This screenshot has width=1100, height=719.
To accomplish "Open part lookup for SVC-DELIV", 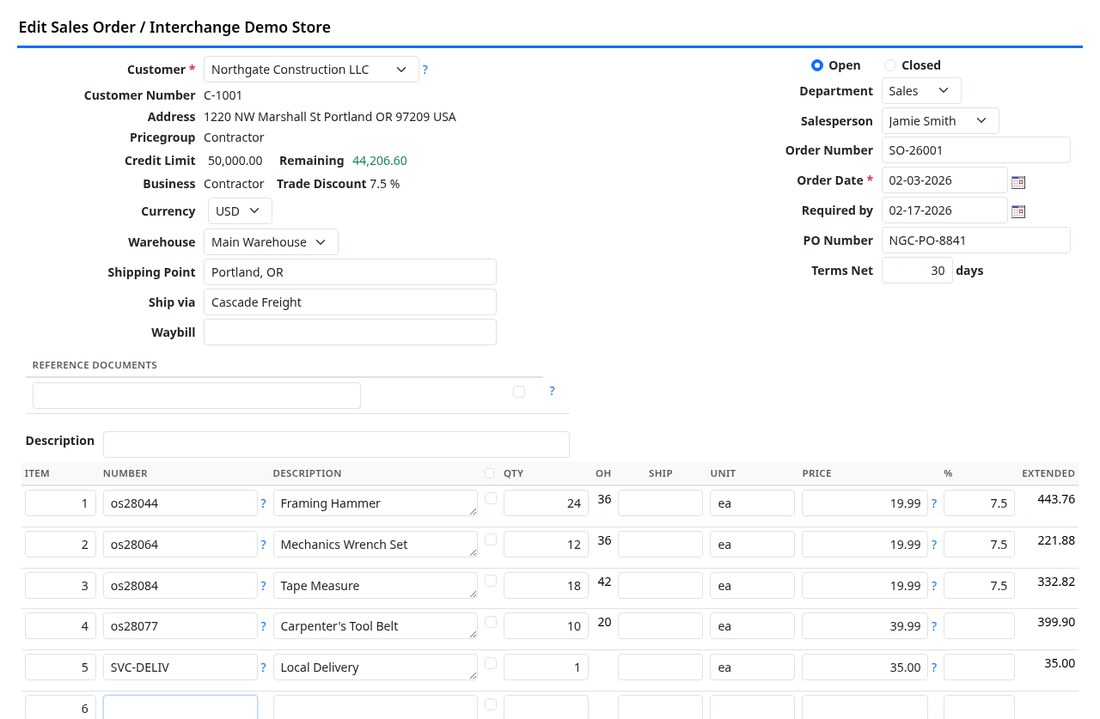I will pos(263,668).
